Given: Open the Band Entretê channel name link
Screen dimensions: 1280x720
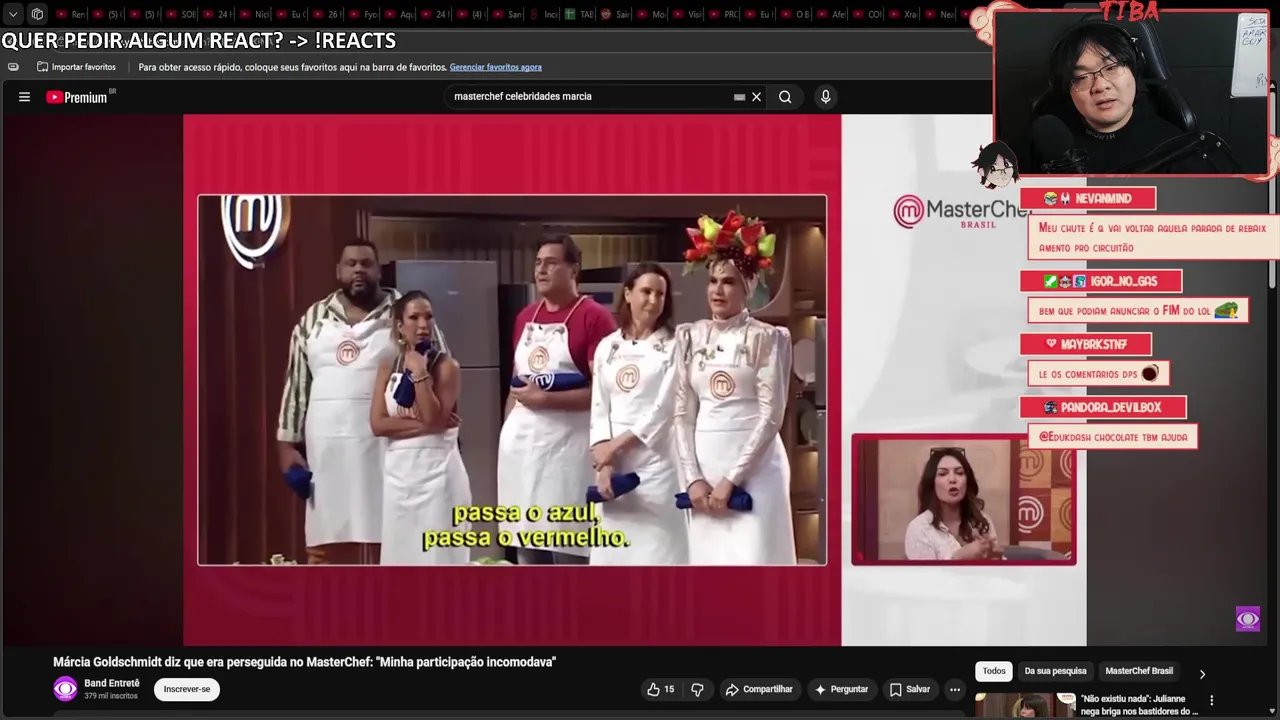Looking at the screenshot, I should (x=112, y=683).
